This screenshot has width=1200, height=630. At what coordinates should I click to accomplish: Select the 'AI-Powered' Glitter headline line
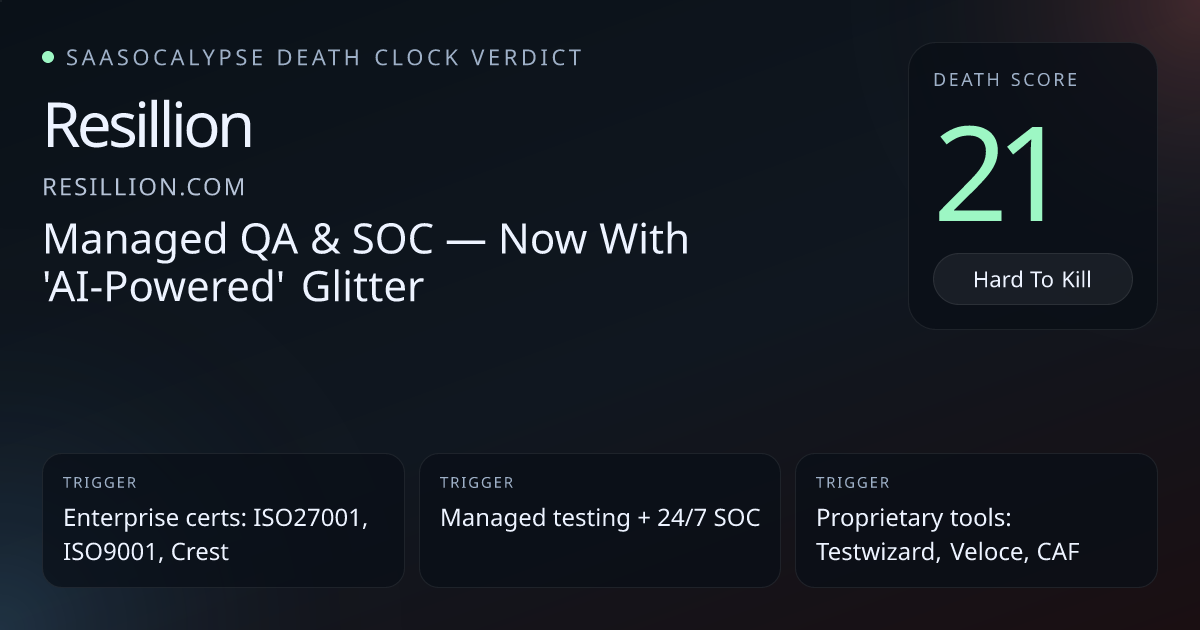pyautogui.click(x=234, y=288)
